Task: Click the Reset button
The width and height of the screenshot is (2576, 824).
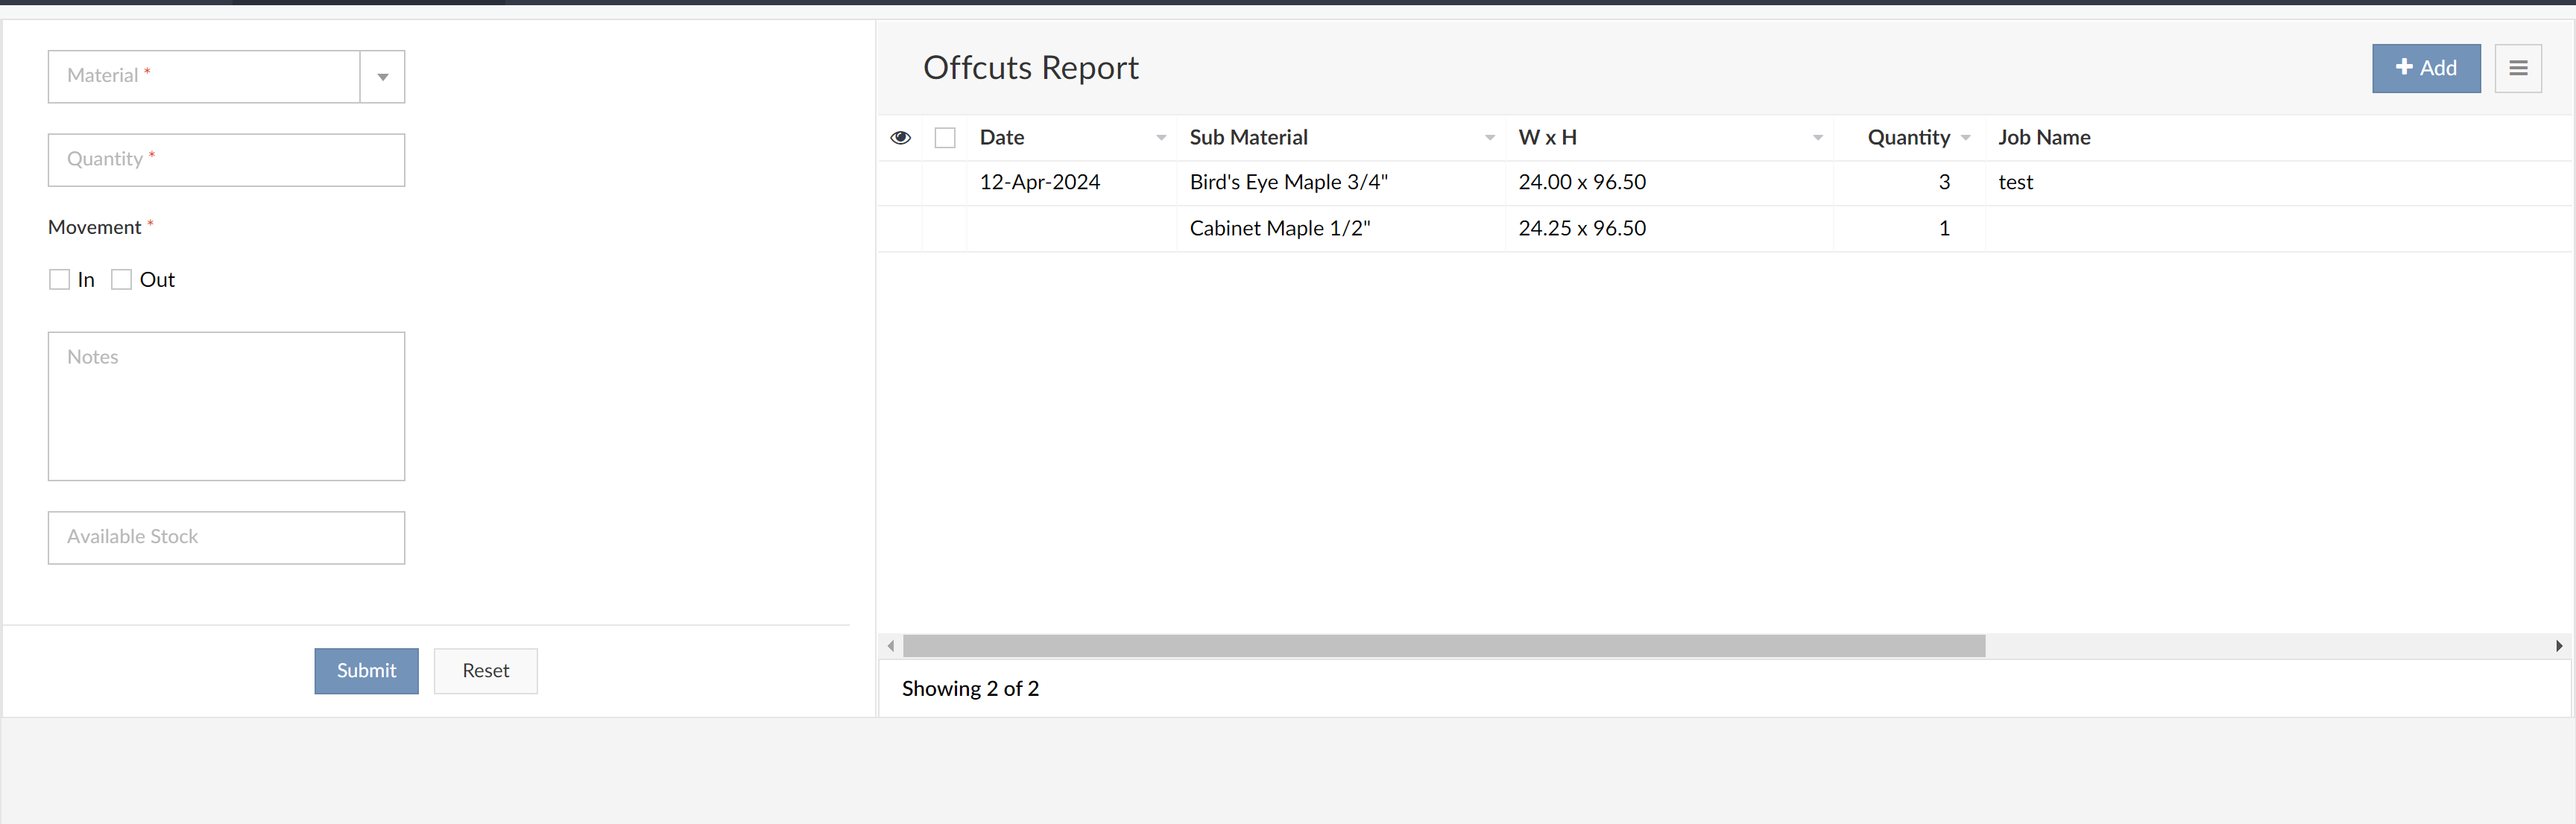Action: tap(485, 671)
